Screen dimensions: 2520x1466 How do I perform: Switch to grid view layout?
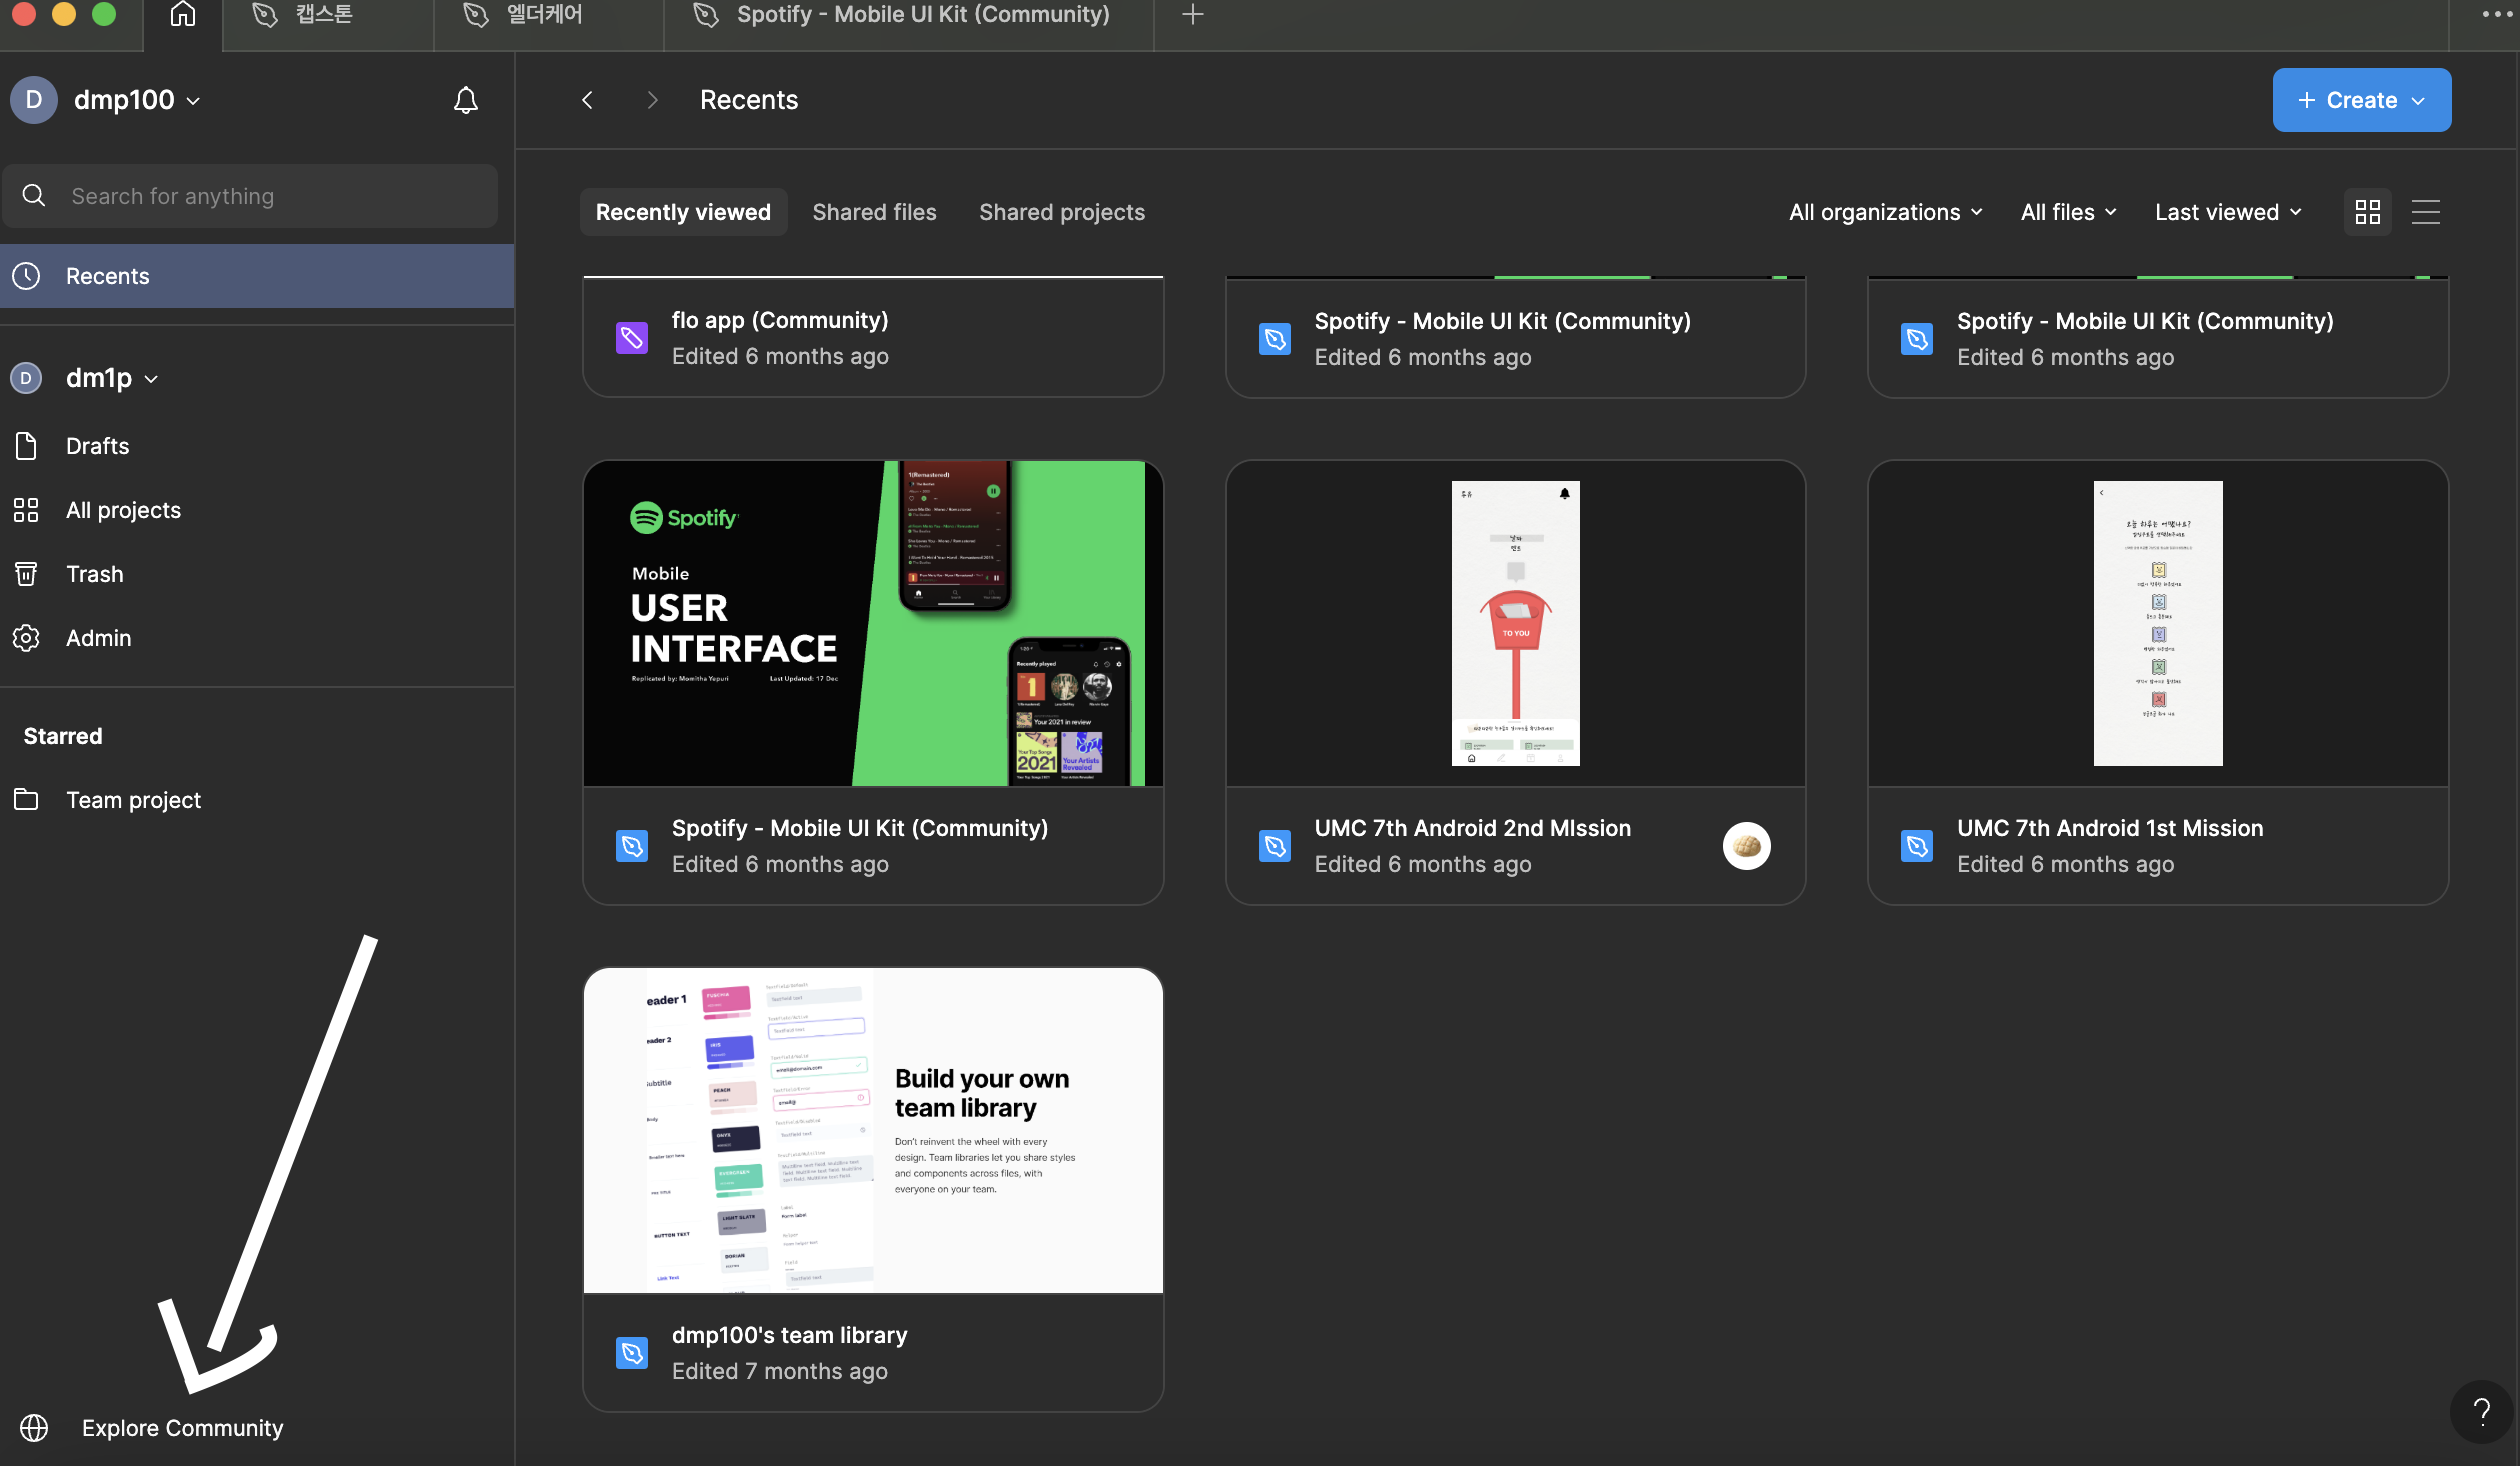[2367, 212]
